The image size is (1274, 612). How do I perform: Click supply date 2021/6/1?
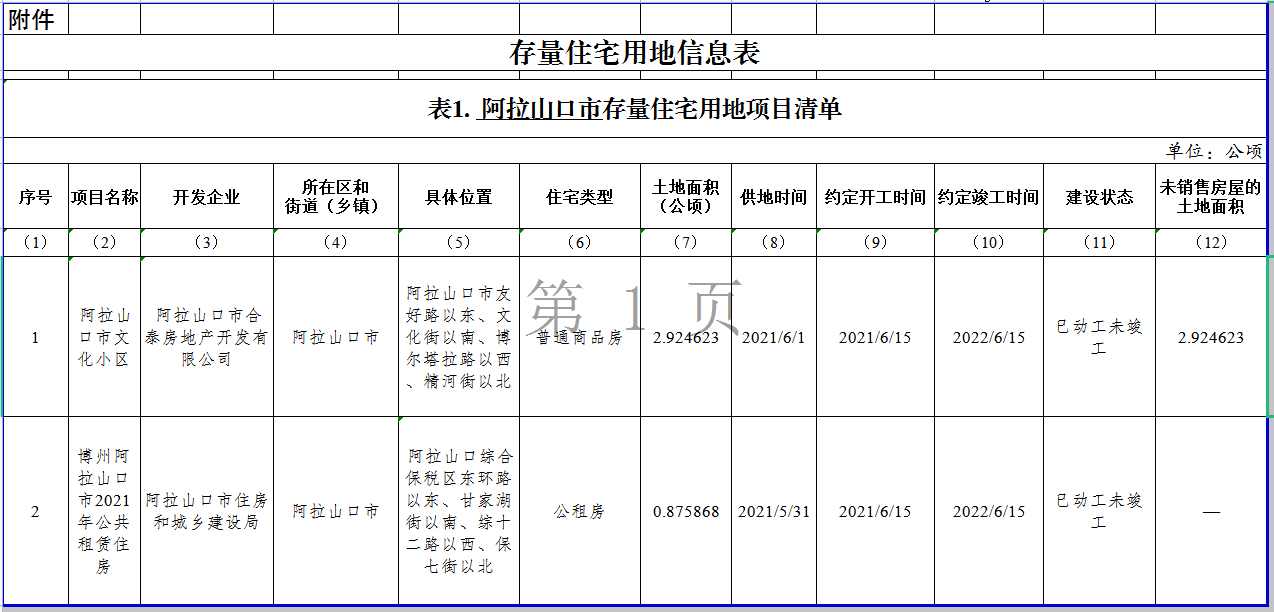[774, 337]
